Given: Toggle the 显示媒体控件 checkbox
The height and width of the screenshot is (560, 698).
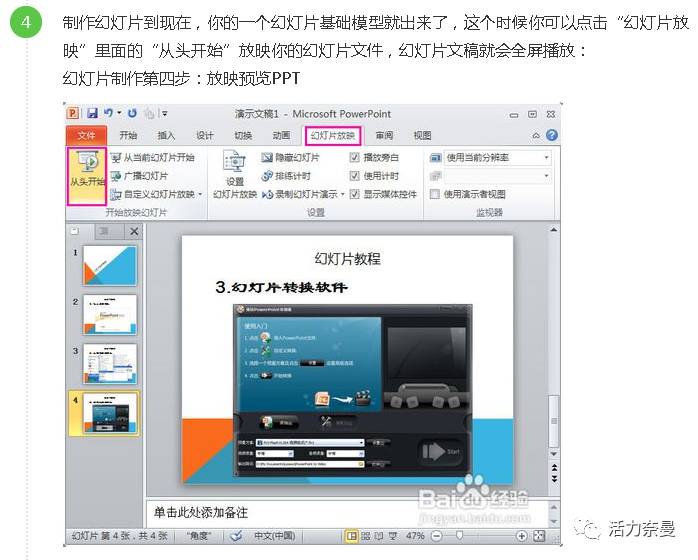Looking at the screenshot, I should (x=355, y=194).
